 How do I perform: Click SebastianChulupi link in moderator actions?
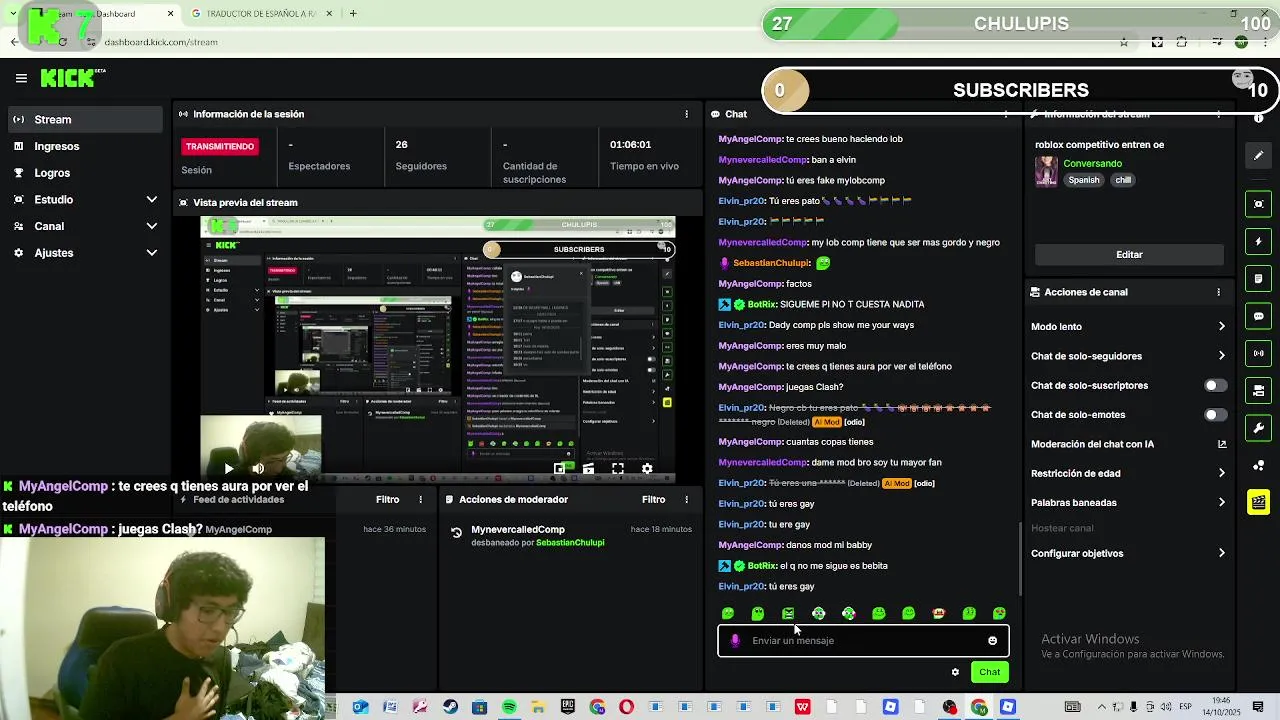[x=570, y=543]
